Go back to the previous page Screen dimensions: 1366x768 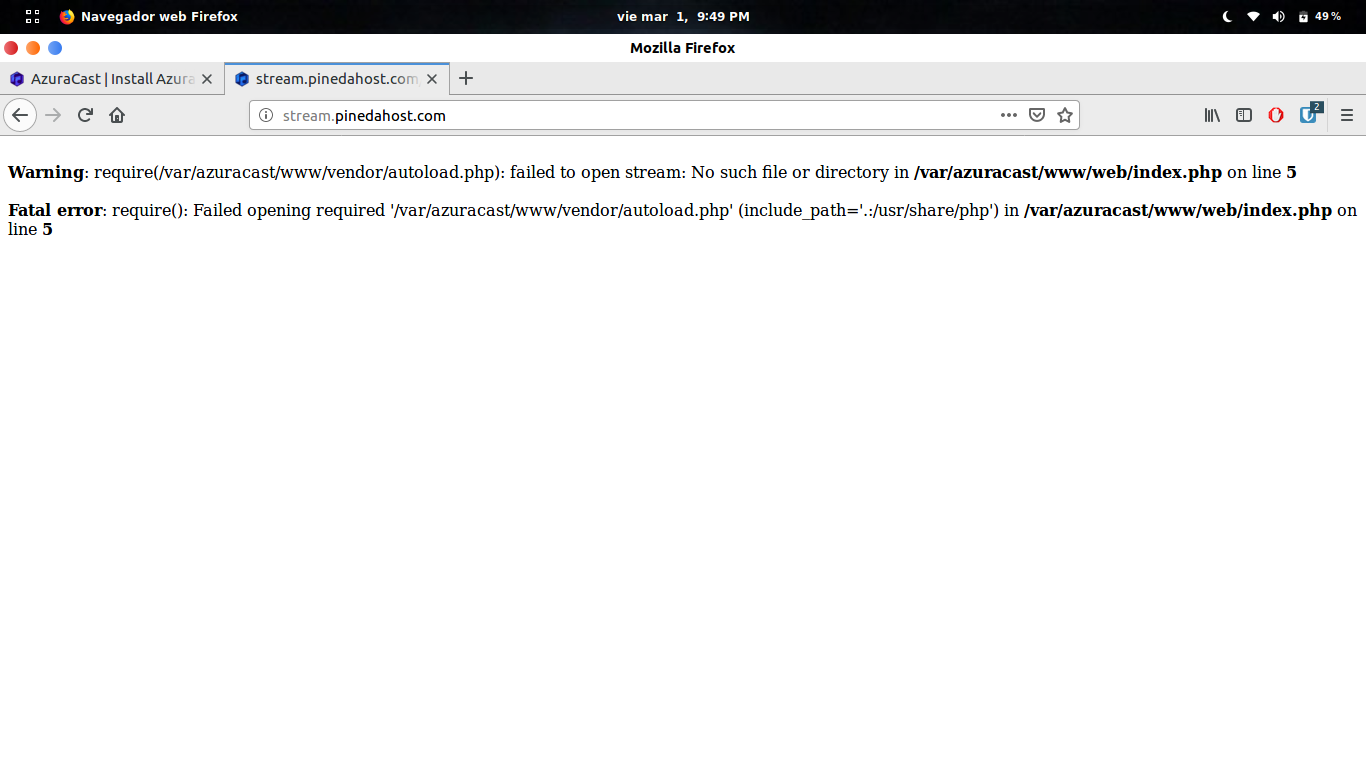coord(20,115)
